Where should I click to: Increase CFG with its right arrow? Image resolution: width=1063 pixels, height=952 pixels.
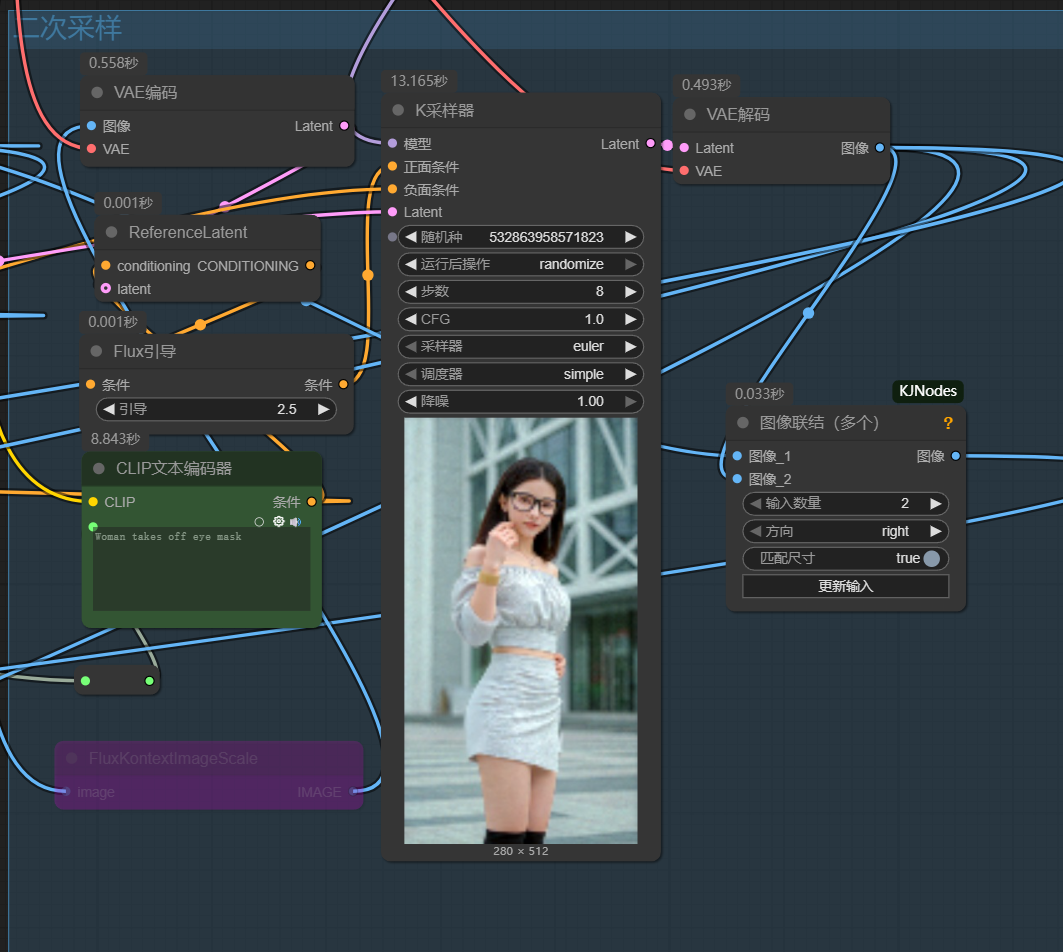click(x=630, y=319)
